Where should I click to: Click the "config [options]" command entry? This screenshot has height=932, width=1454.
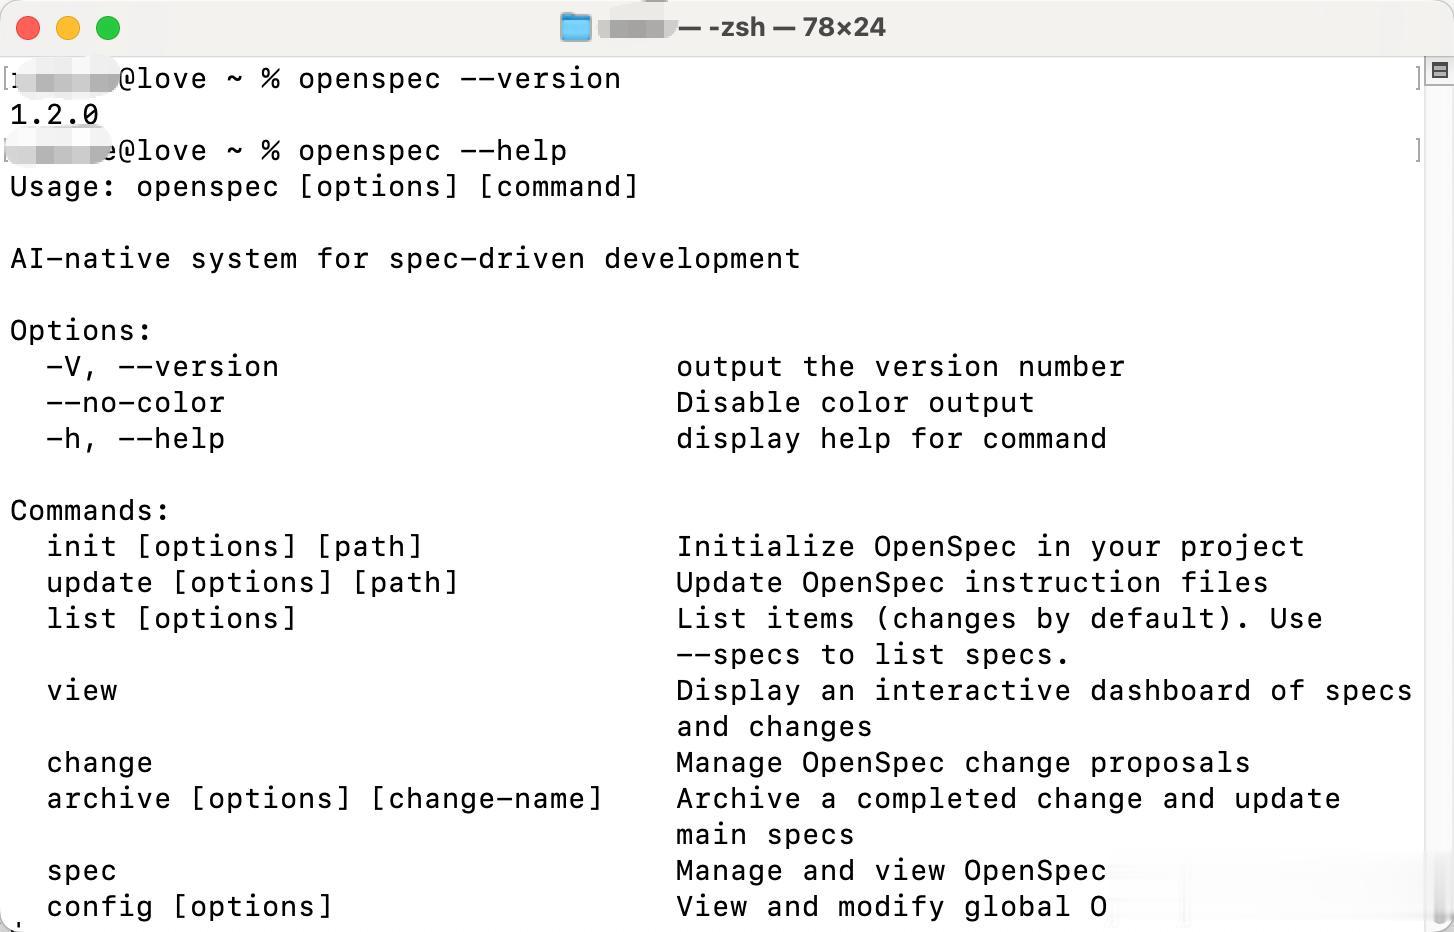pos(189,907)
